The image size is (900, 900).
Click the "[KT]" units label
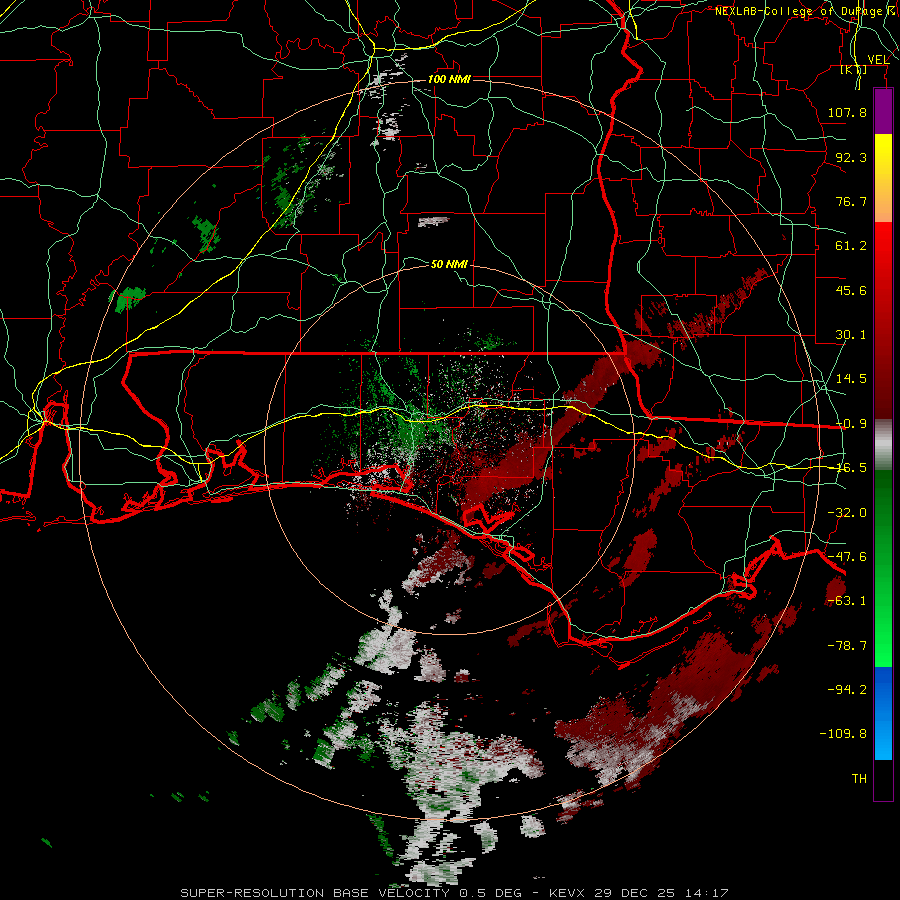coord(854,69)
